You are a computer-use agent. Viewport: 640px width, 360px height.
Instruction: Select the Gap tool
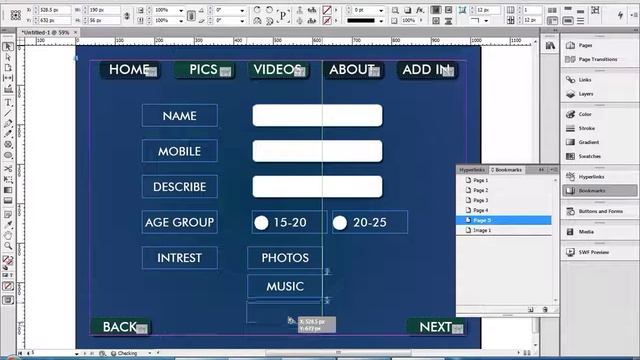(8, 78)
